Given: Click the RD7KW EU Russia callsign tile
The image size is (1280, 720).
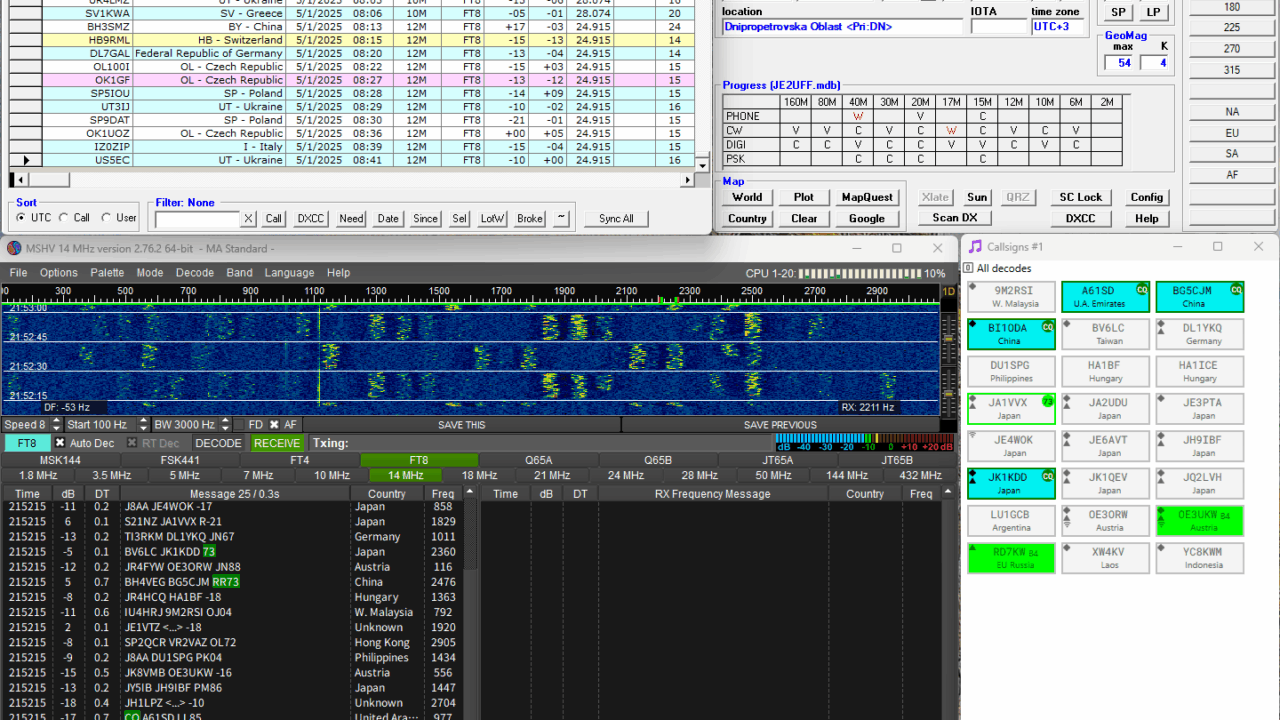Looking at the screenshot, I should pyautogui.click(x=1011, y=558).
